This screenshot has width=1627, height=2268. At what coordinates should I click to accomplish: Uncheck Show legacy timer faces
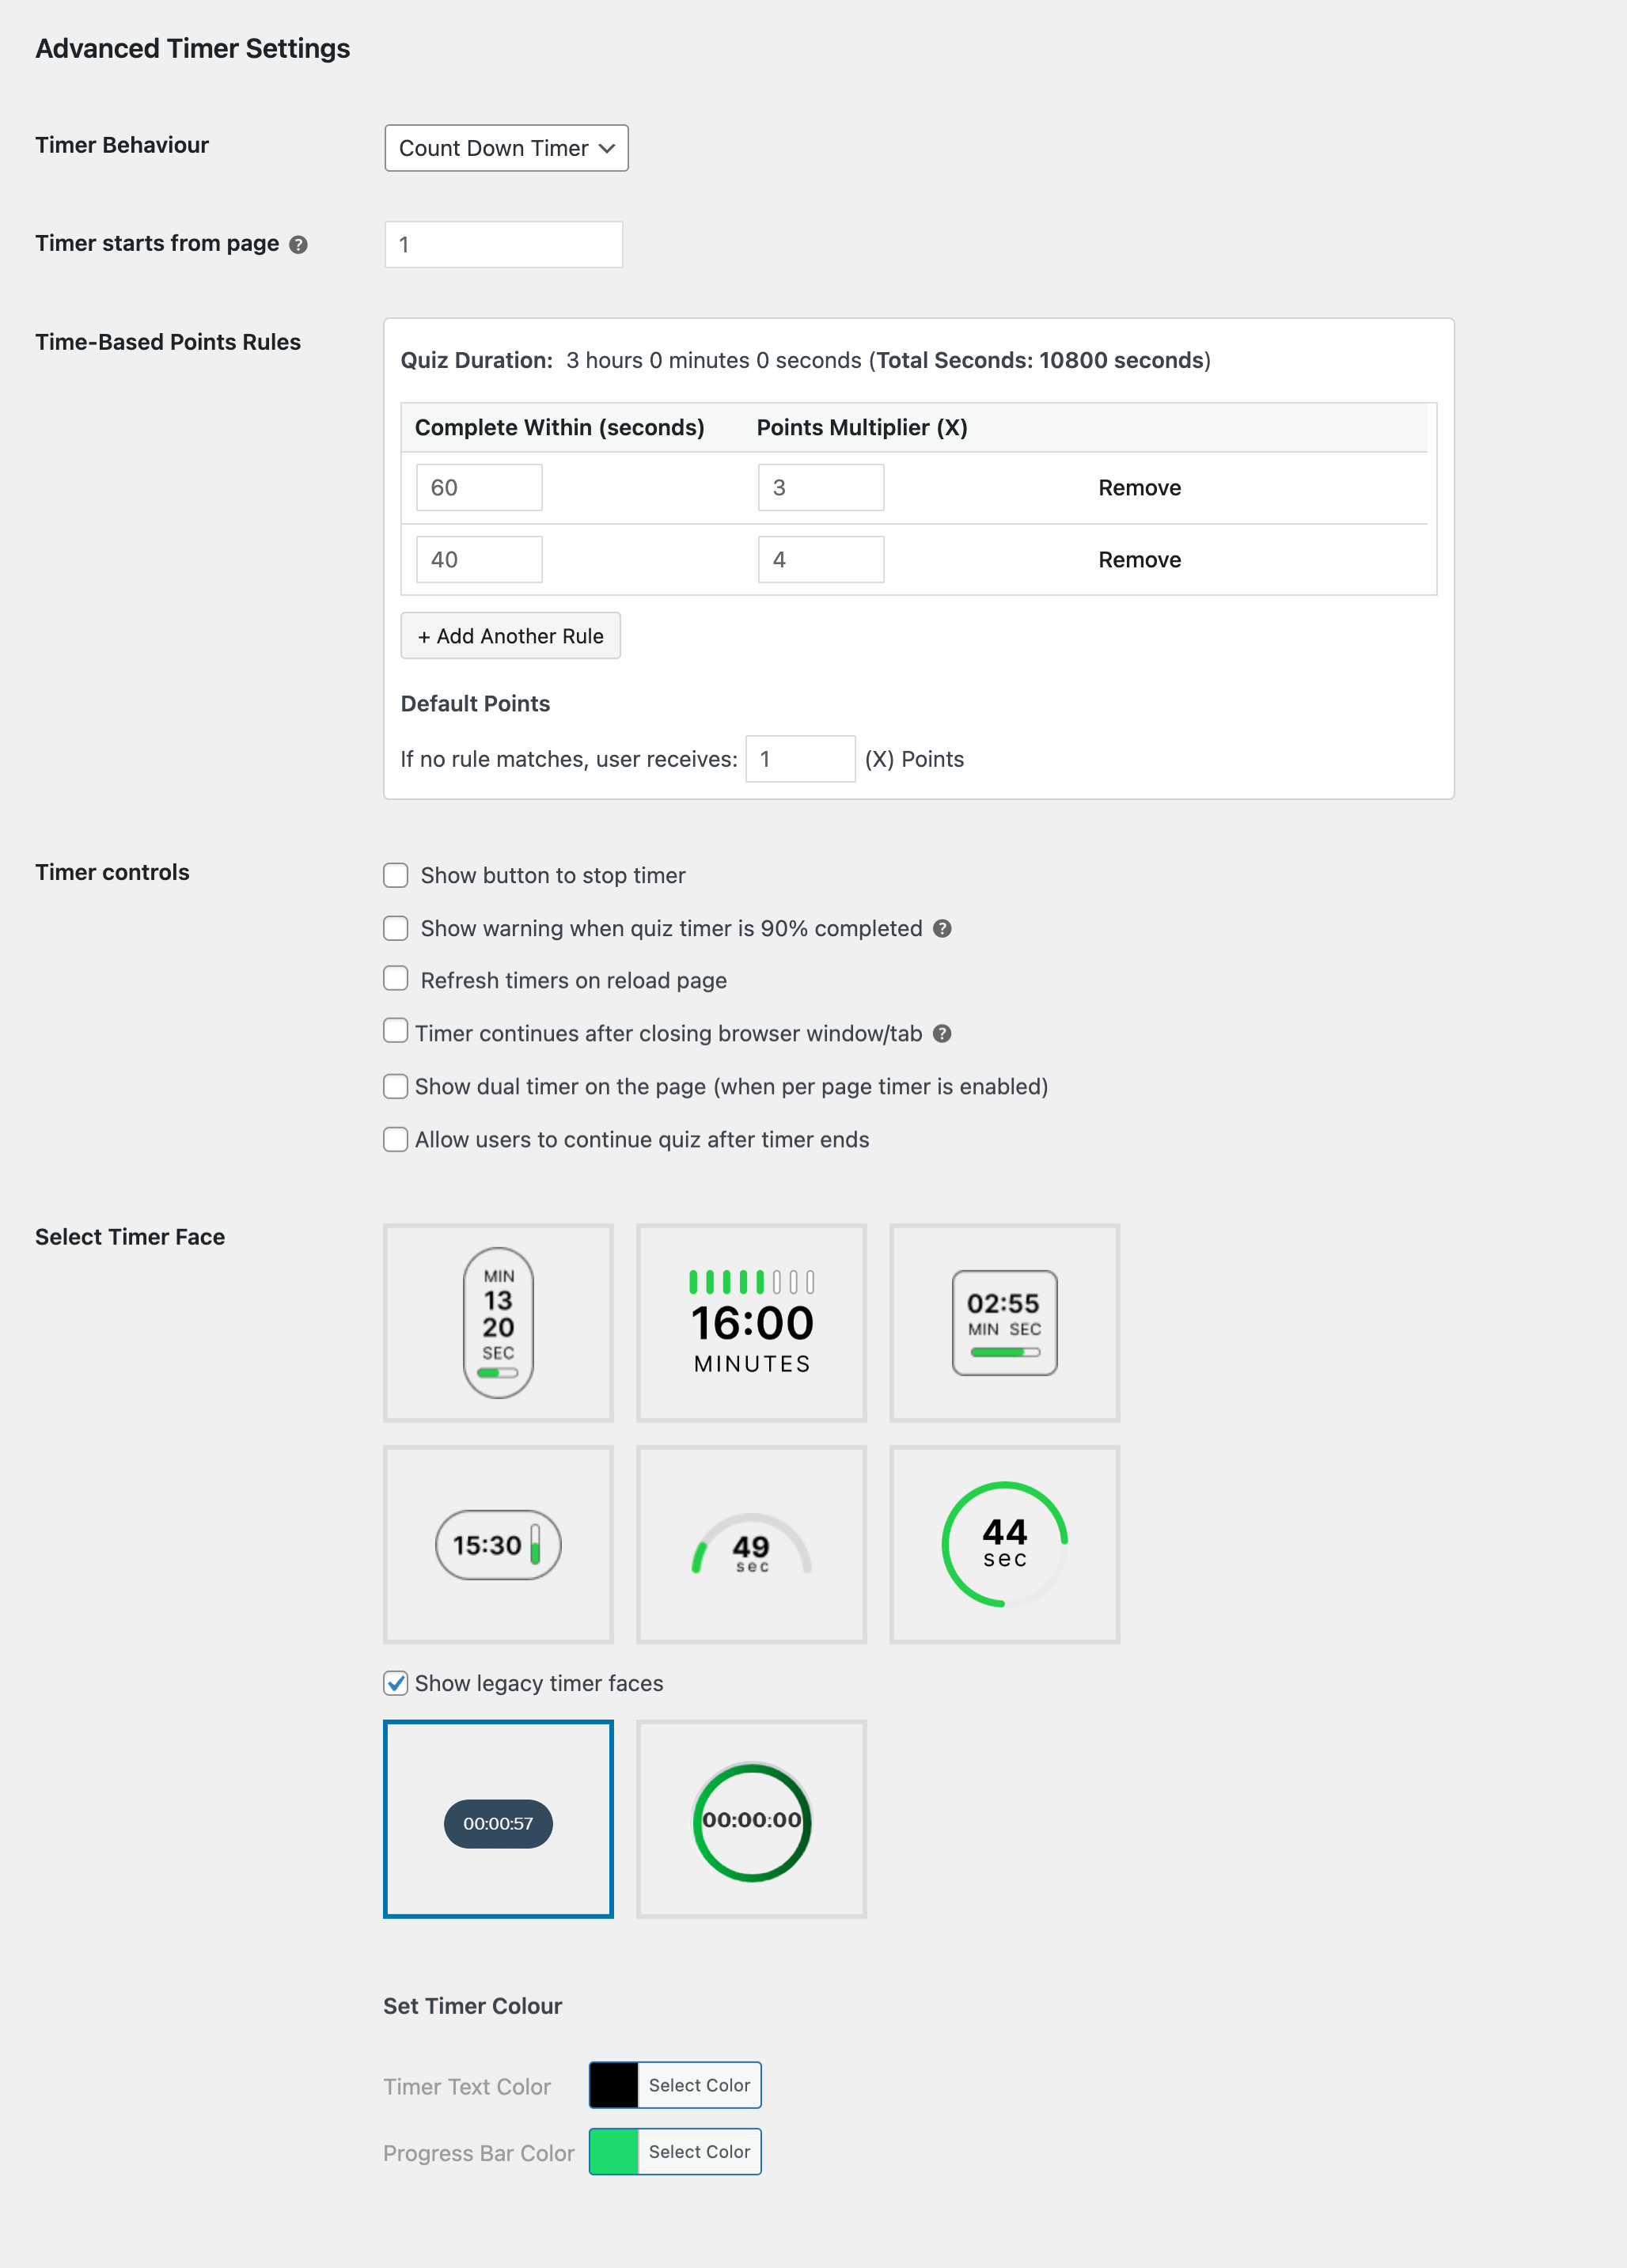(x=396, y=1684)
